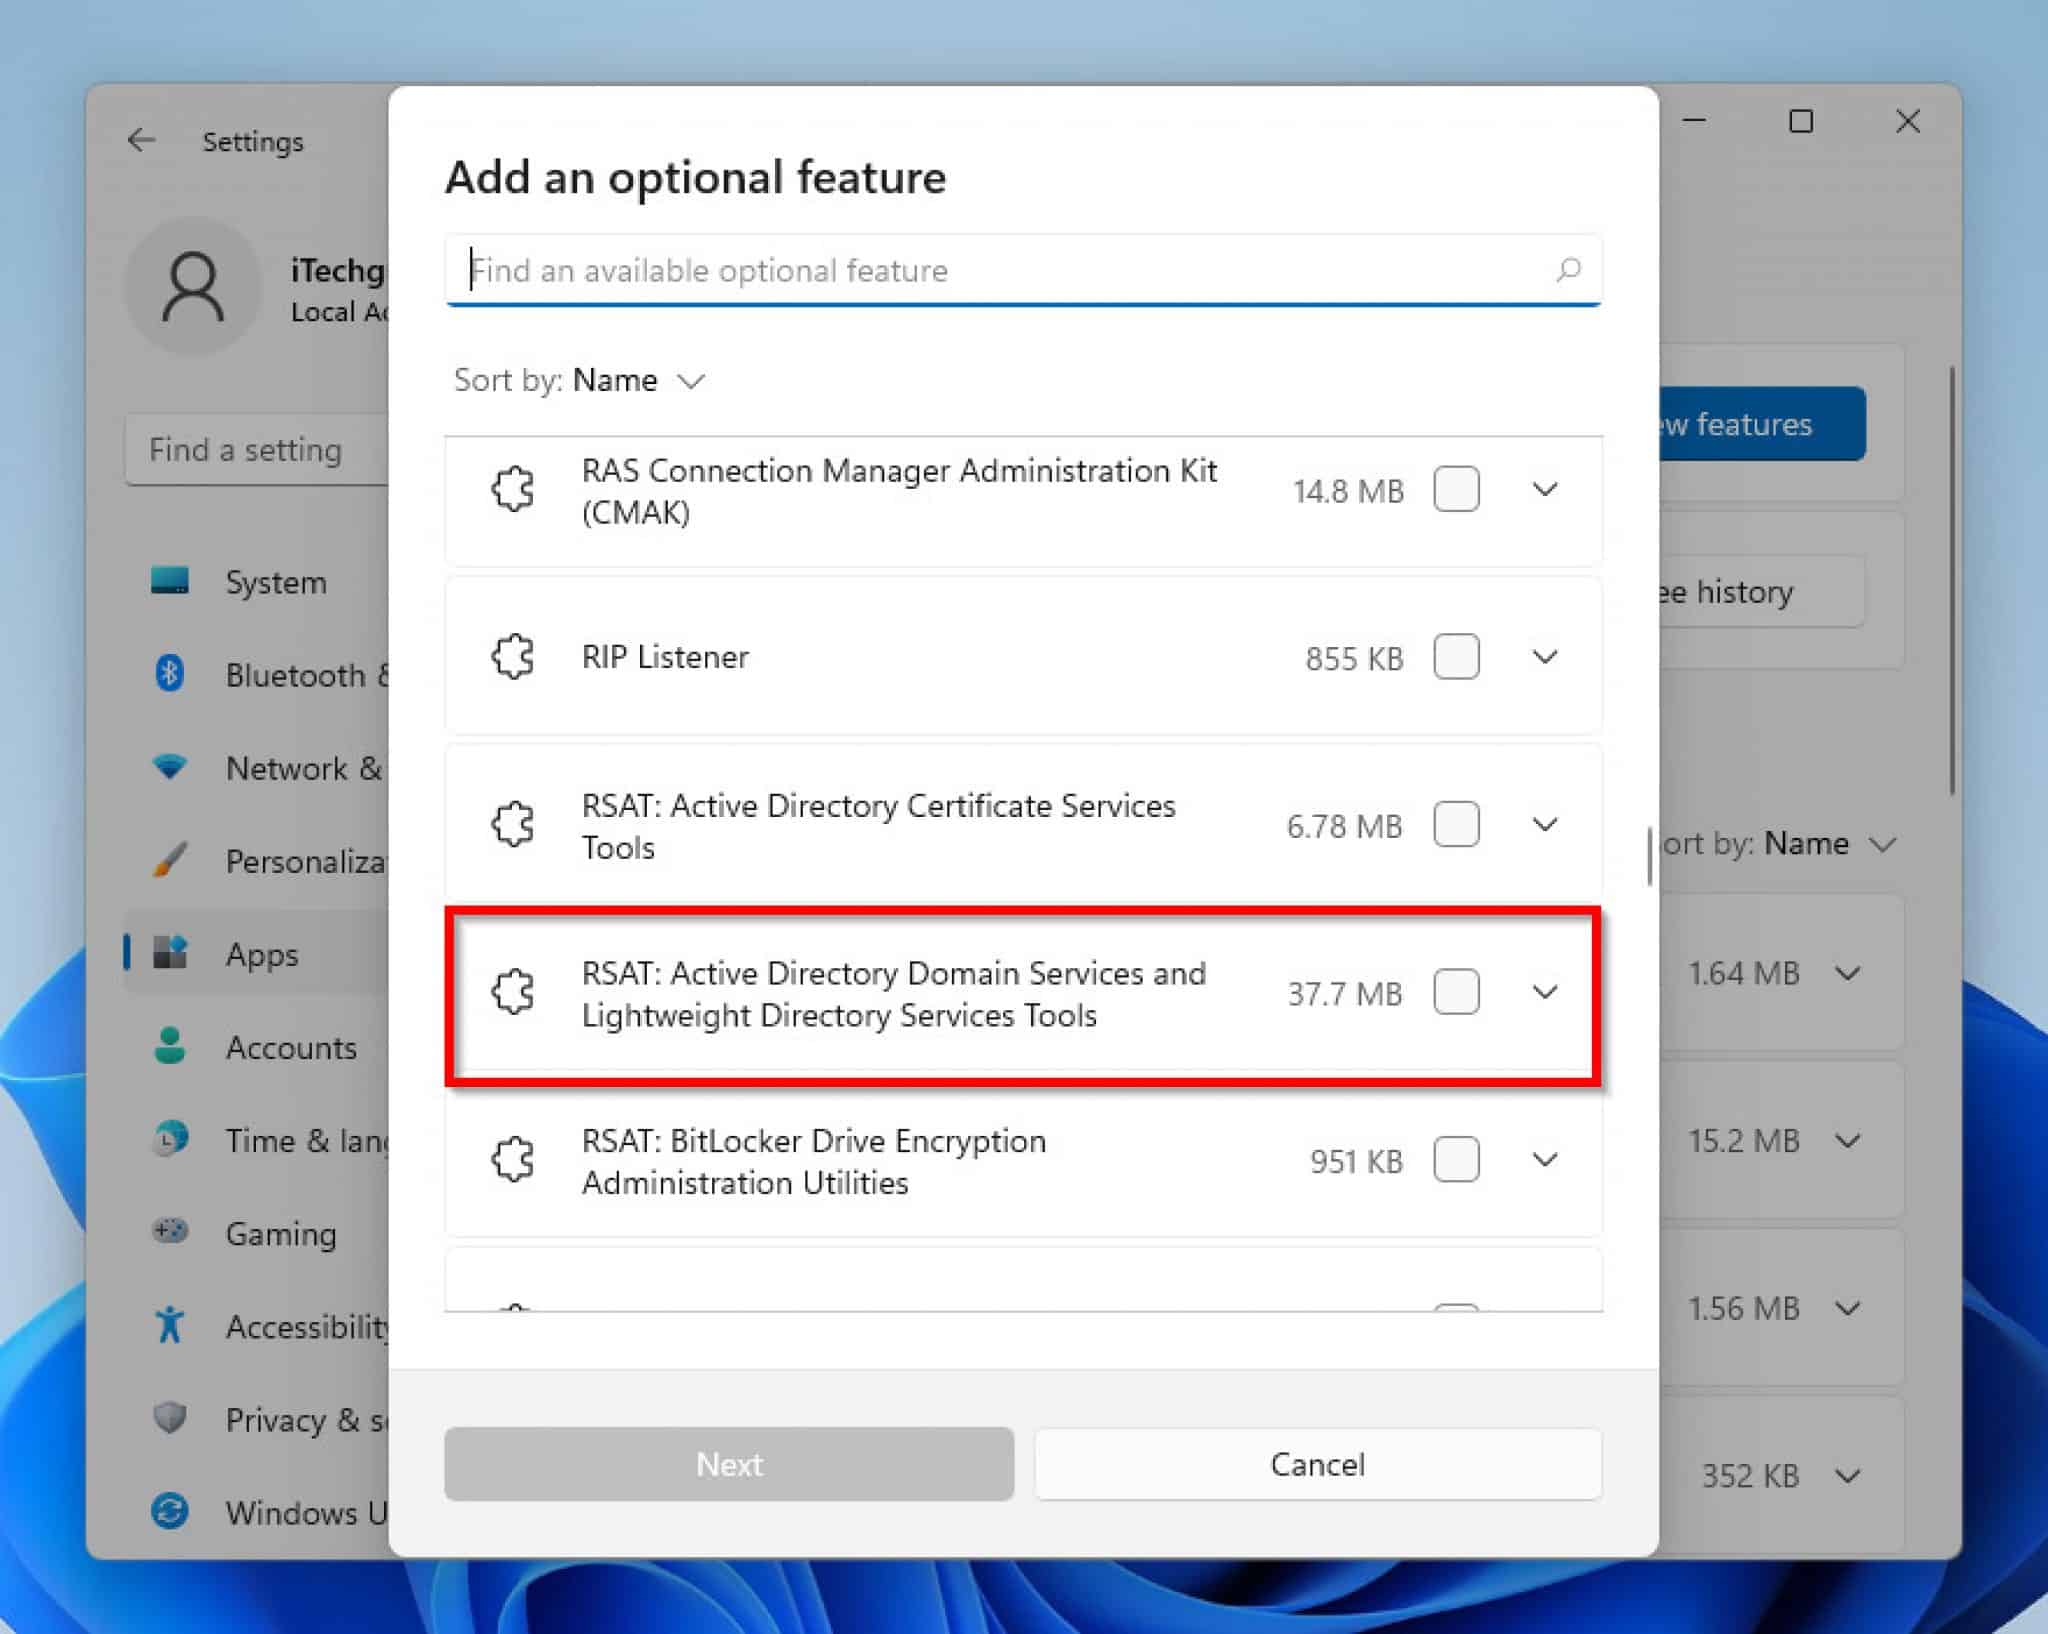The image size is (2048, 1634).
Task: Expand RIP Listener details chevron
Action: click(1545, 657)
